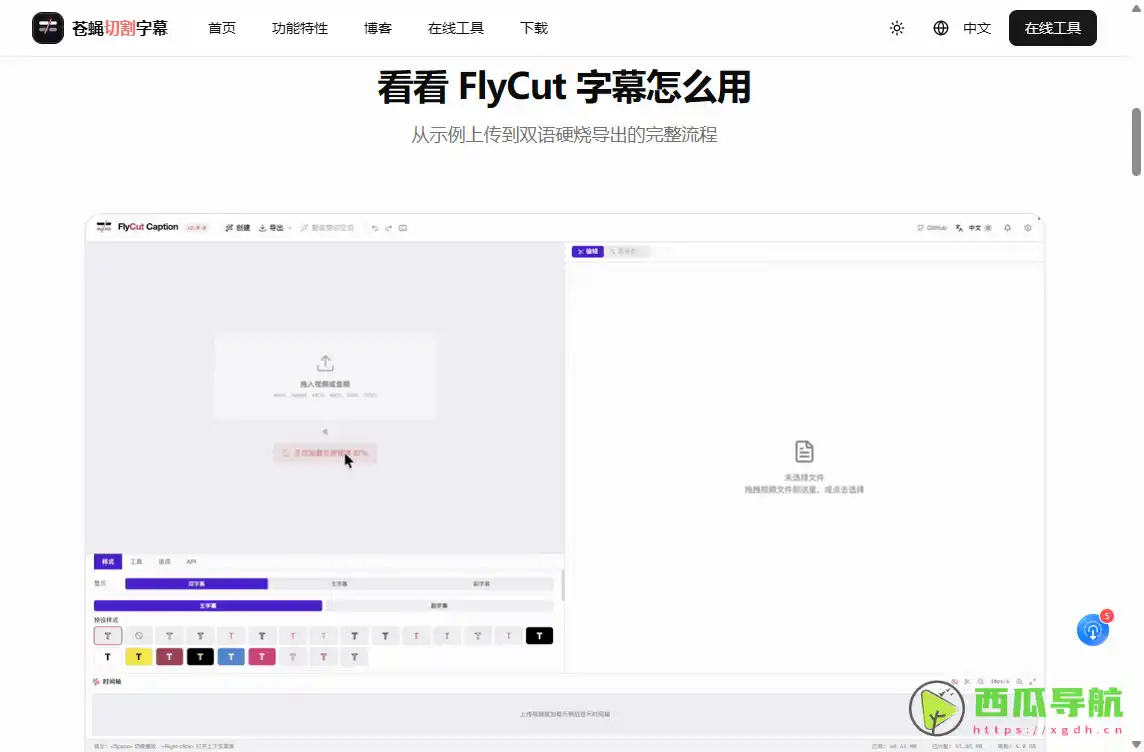This screenshot has height=752, width=1144.
Task: Open the 中文 language selector in site header
Action: [x=976, y=28]
